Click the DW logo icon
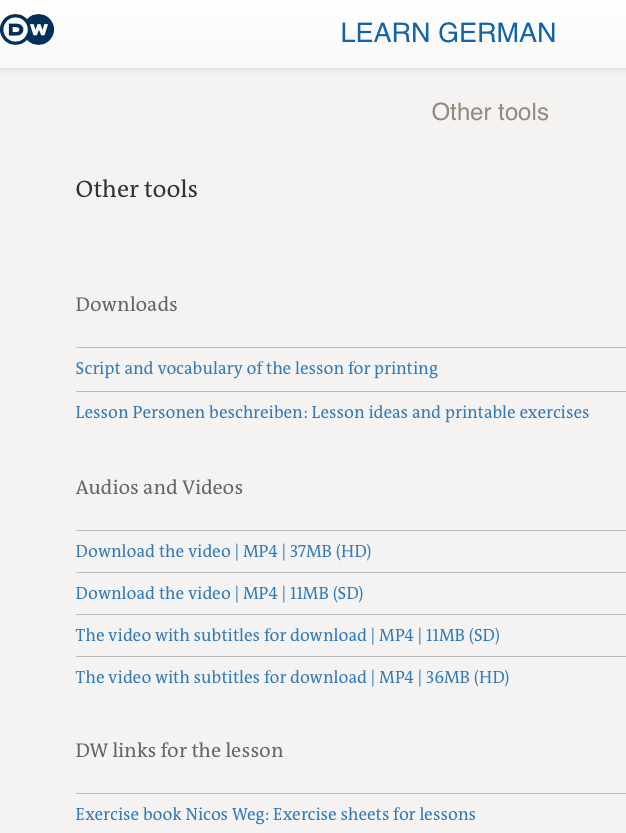 coord(27,31)
